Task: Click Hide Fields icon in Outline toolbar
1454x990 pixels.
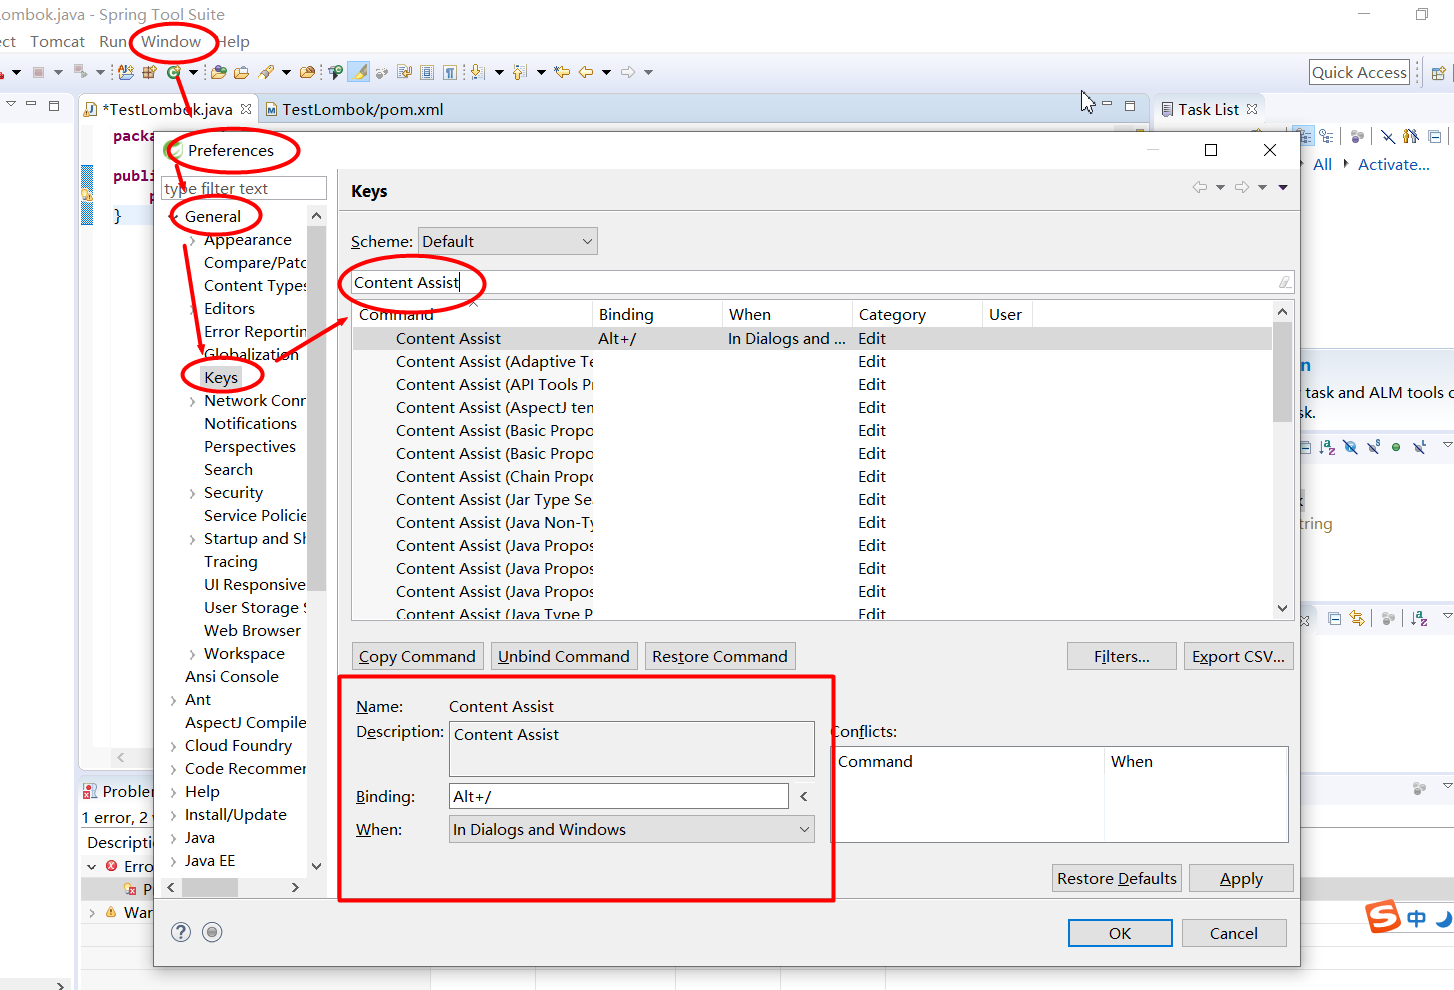Action: [1350, 447]
